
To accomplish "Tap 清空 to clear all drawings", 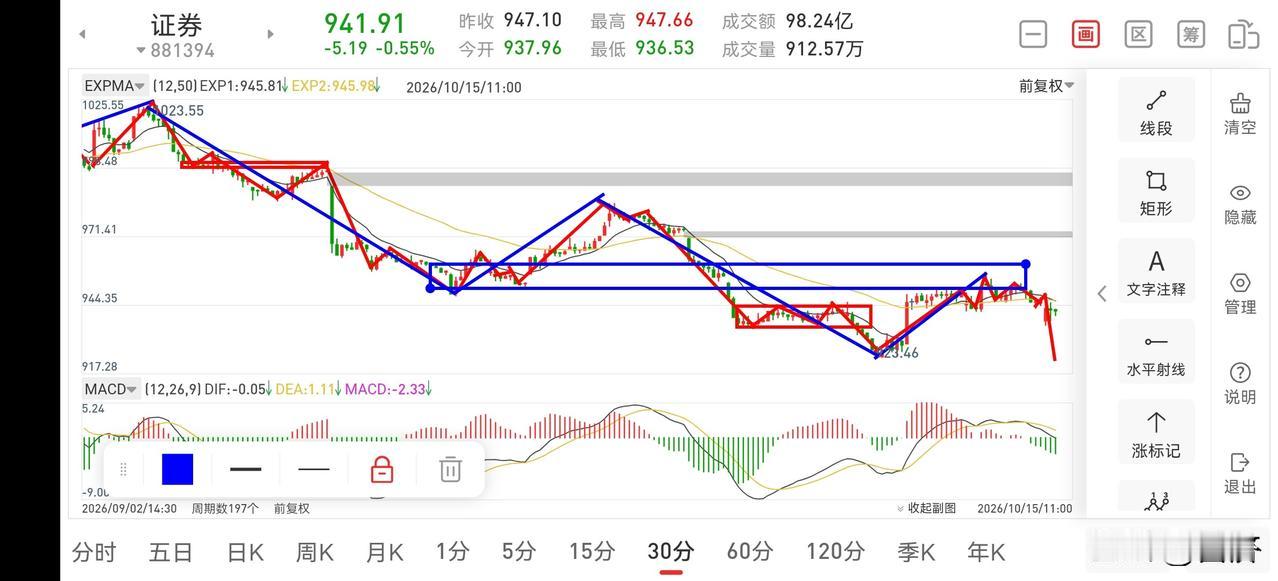I will click(x=1240, y=114).
